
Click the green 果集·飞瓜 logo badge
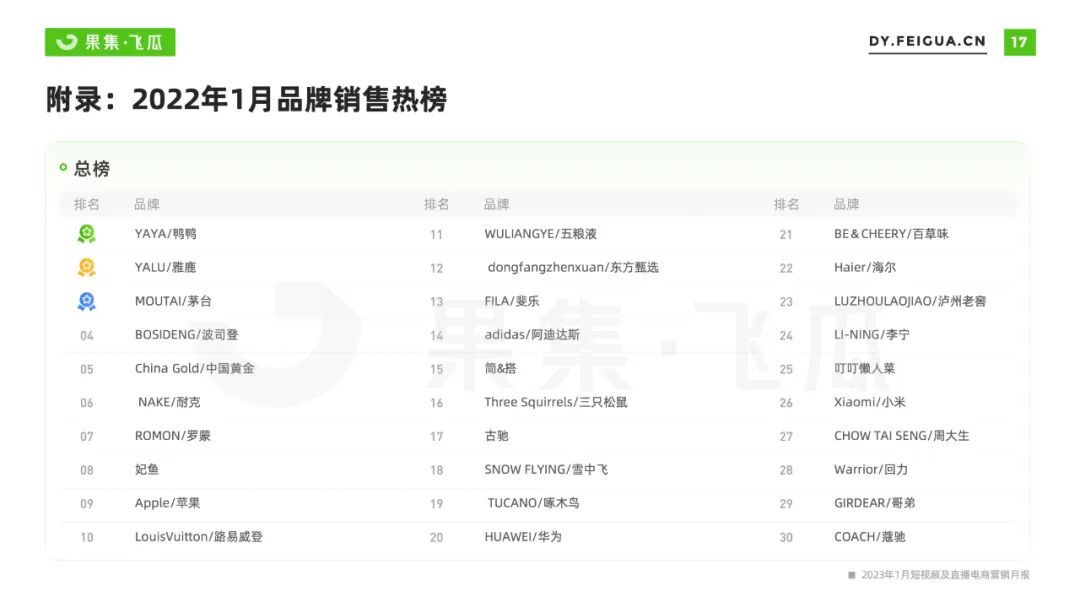point(110,42)
